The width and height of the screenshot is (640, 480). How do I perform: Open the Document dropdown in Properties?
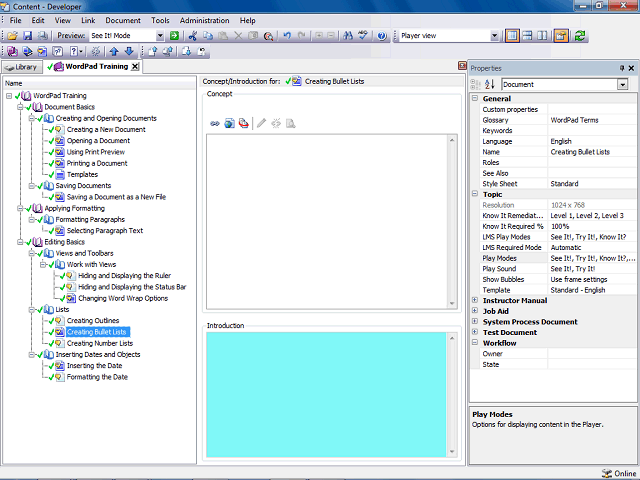click(x=622, y=84)
